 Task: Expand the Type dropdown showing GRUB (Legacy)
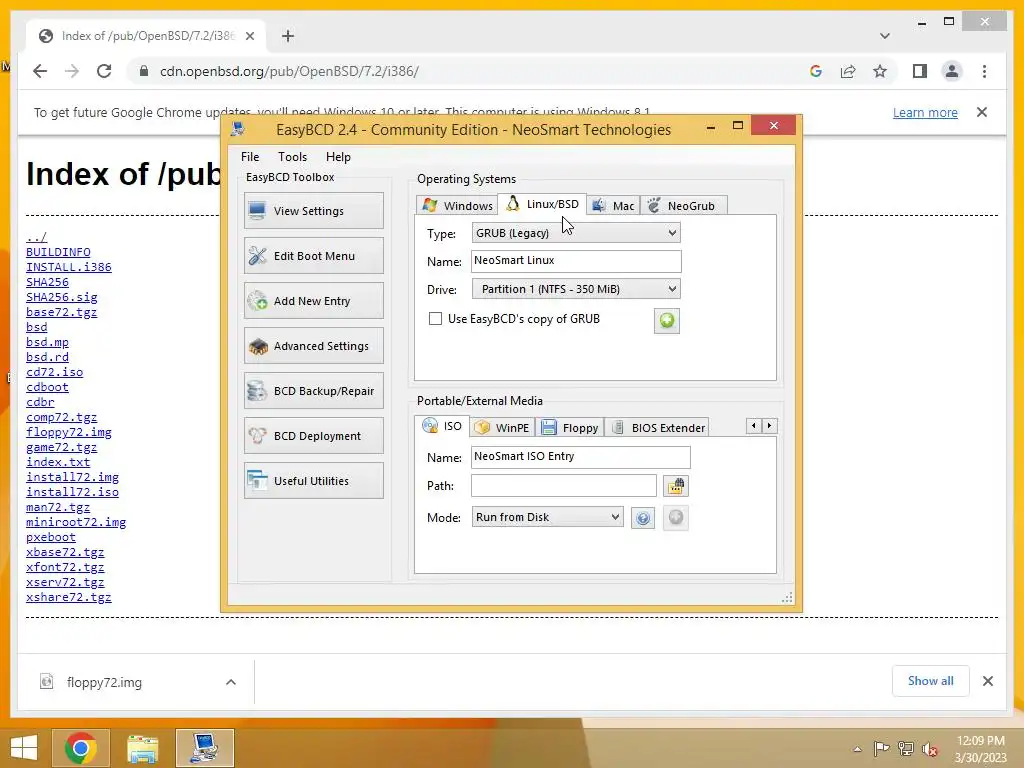tap(576, 233)
